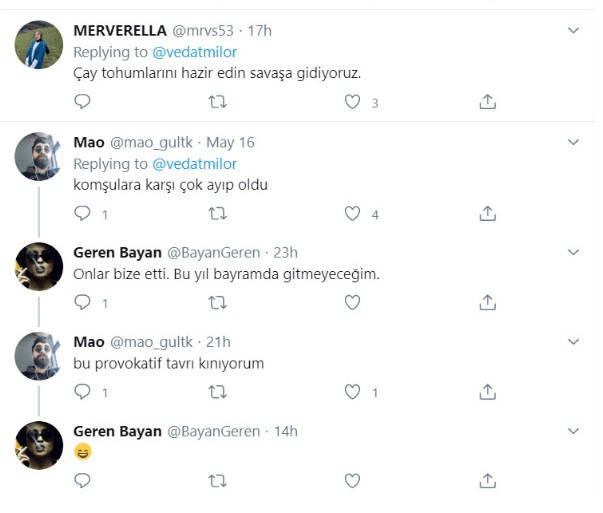Open MERVERELLA's profile name link

pyautogui.click(x=120, y=30)
